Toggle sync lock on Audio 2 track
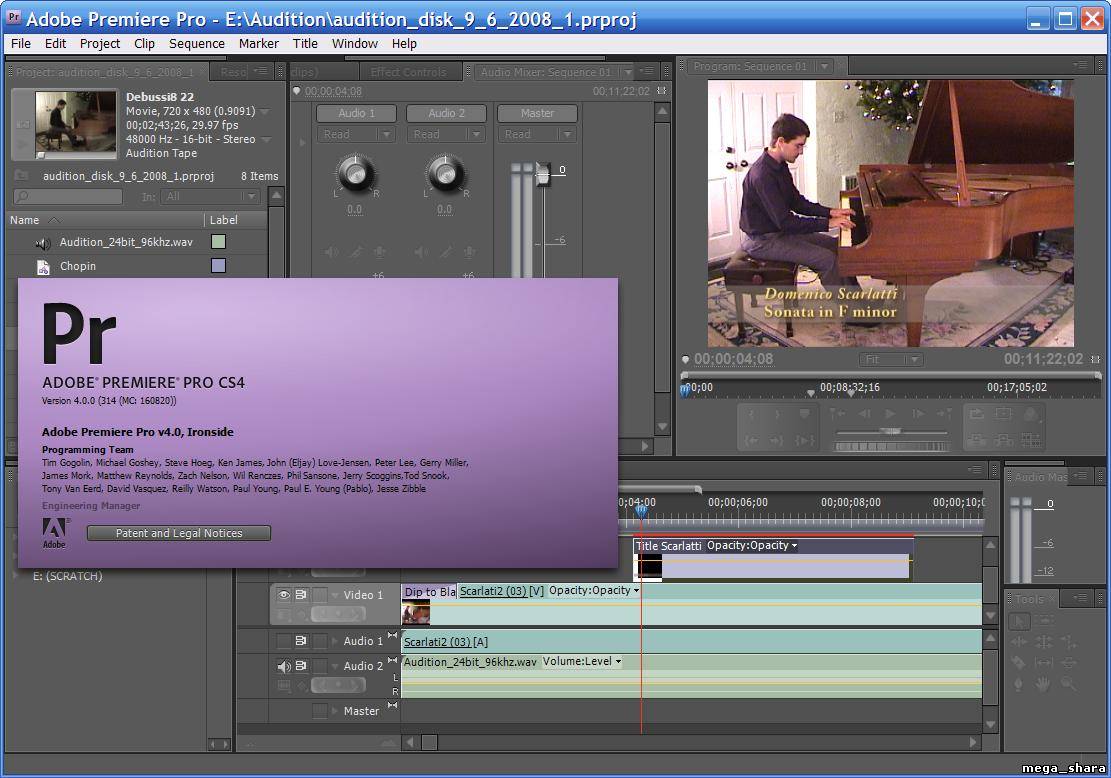Image resolution: width=1111 pixels, height=778 pixels. coord(300,666)
